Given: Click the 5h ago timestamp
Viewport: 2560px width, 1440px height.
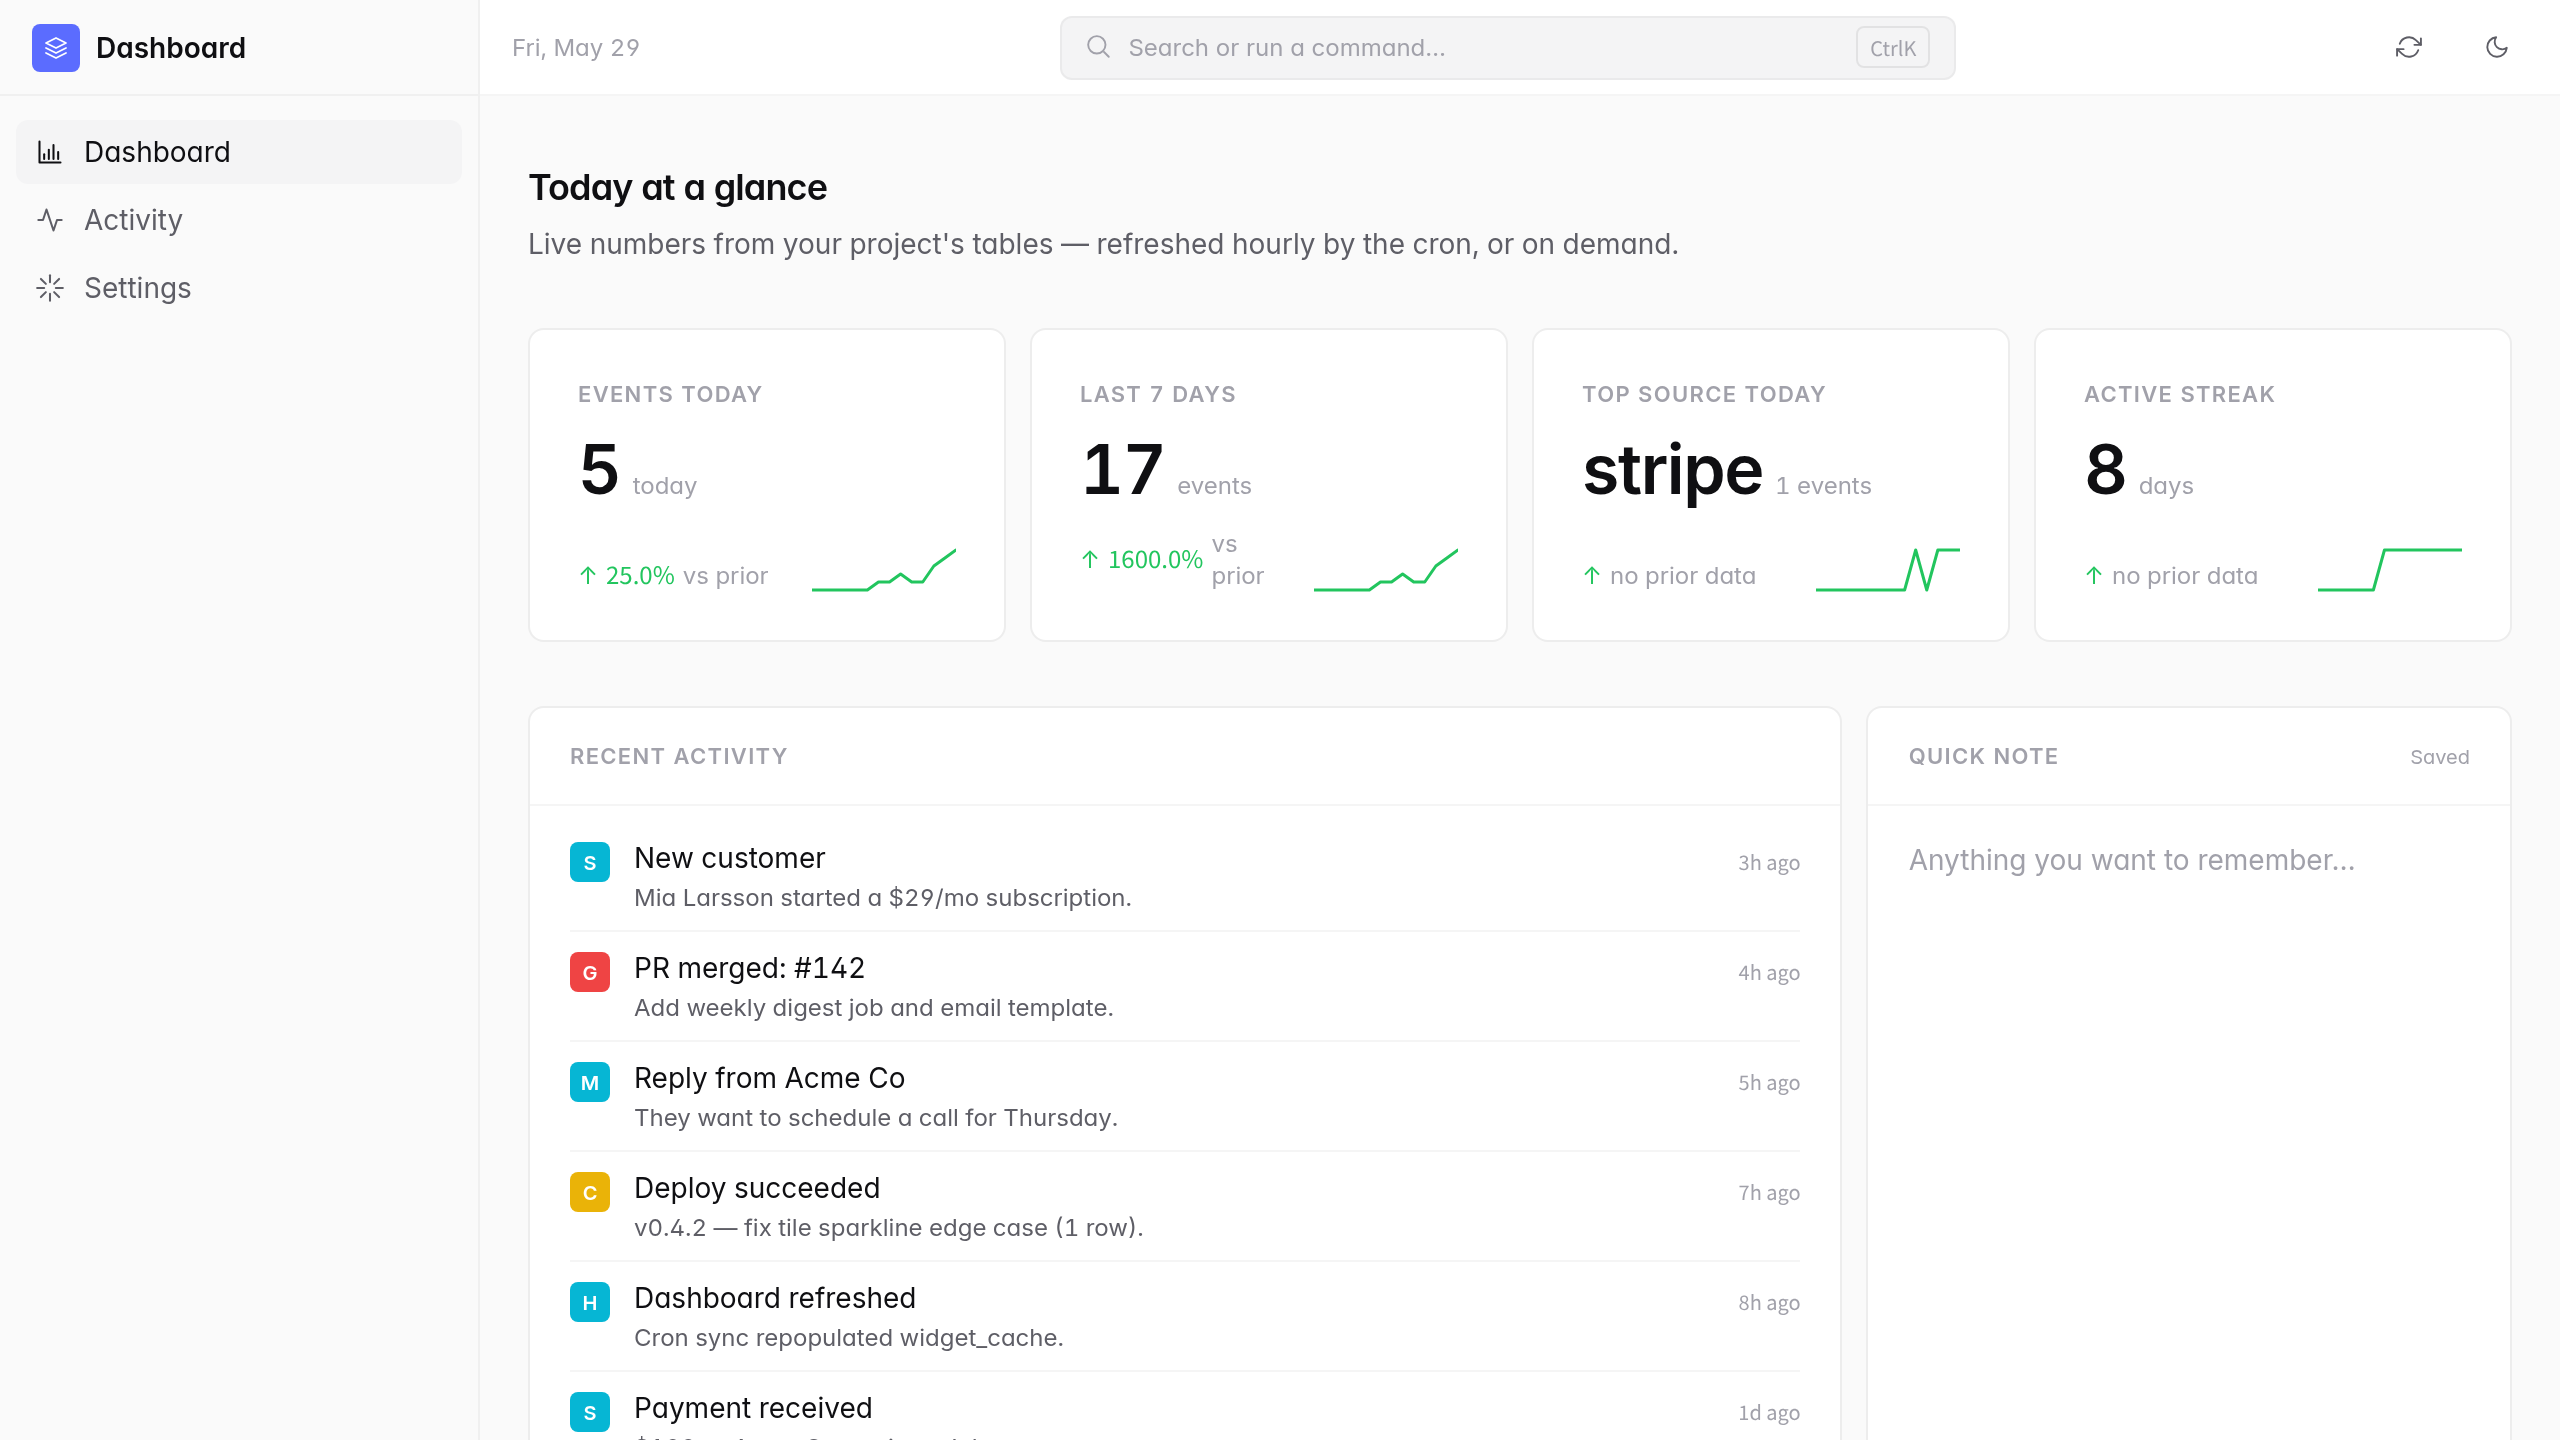Looking at the screenshot, I should click(x=1768, y=1083).
